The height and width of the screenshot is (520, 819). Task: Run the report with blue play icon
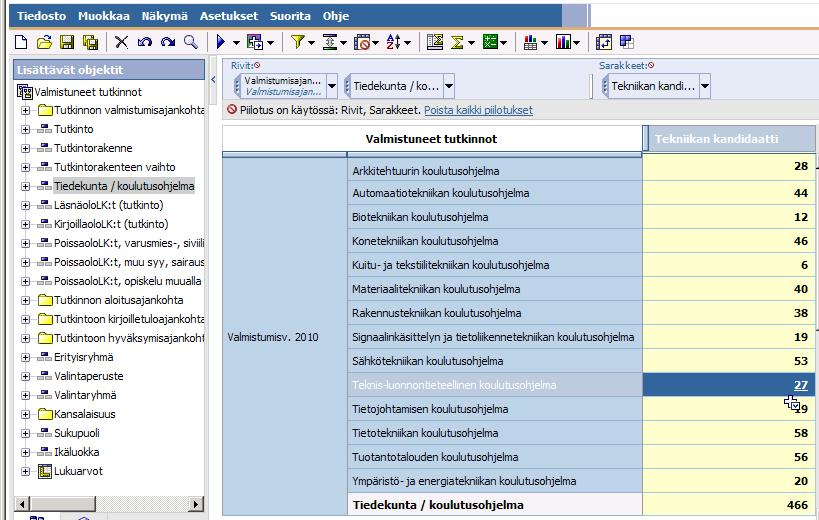(x=221, y=42)
